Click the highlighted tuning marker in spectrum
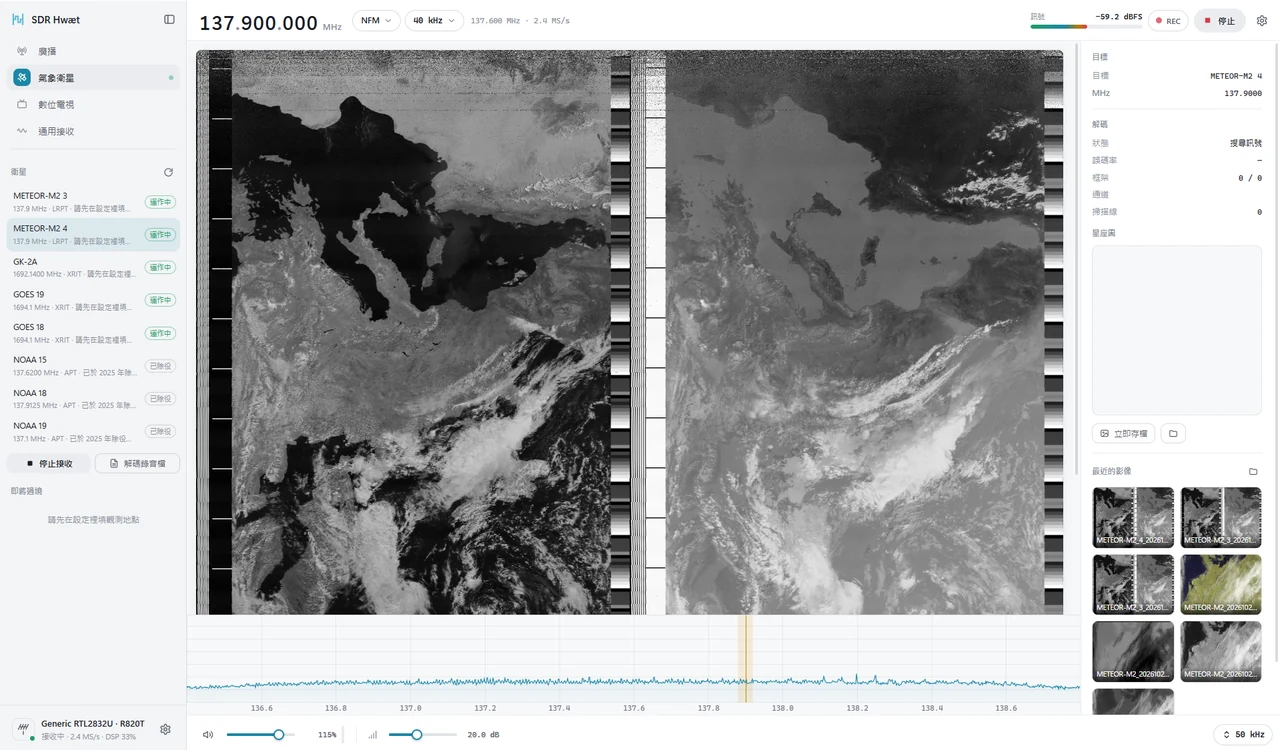This screenshot has width=1280, height=750. click(x=745, y=658)
